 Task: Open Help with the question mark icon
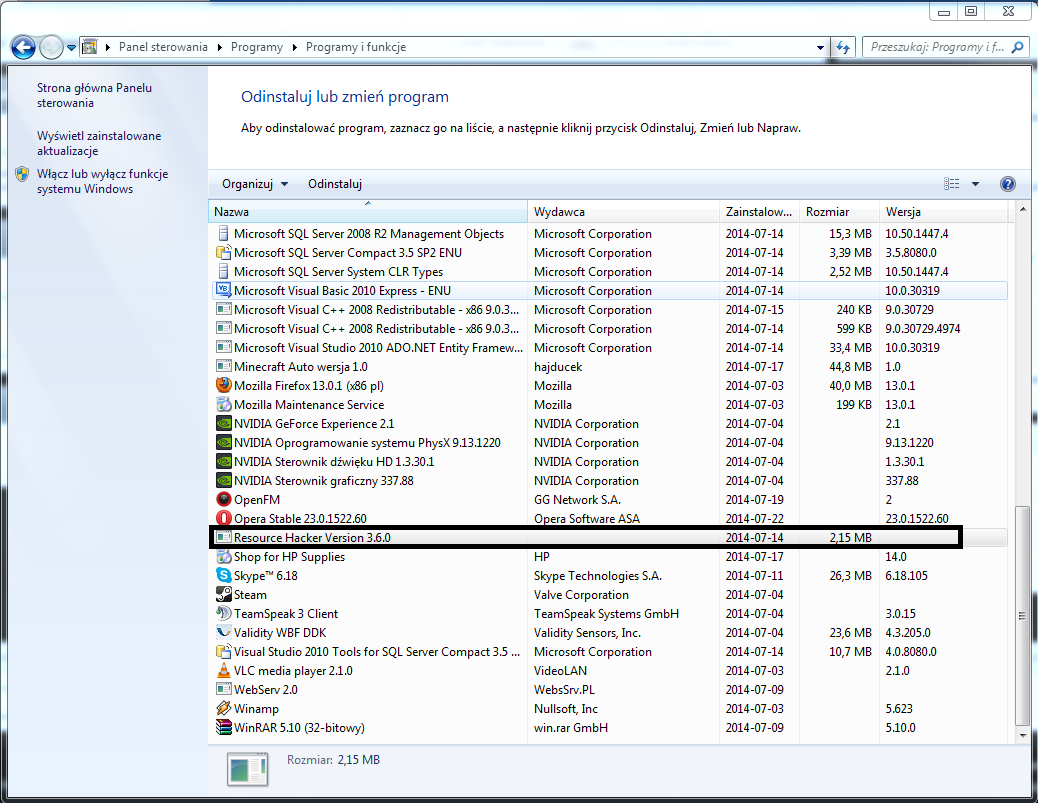1008,184
